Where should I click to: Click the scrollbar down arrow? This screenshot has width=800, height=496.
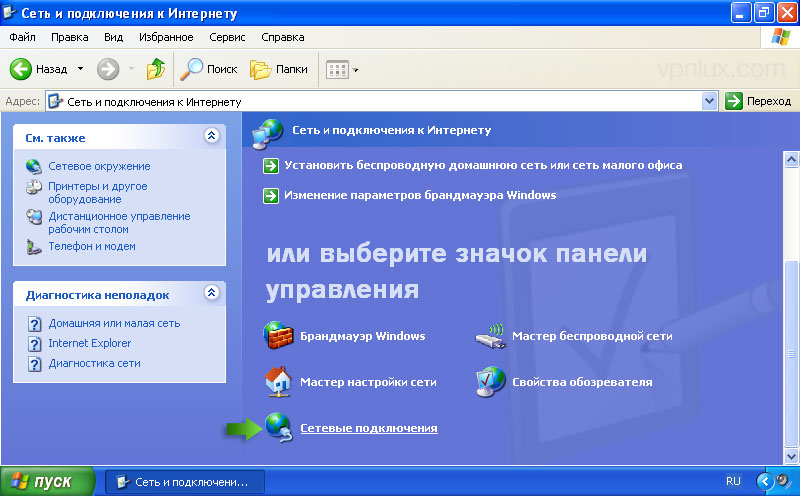[791, 456]
